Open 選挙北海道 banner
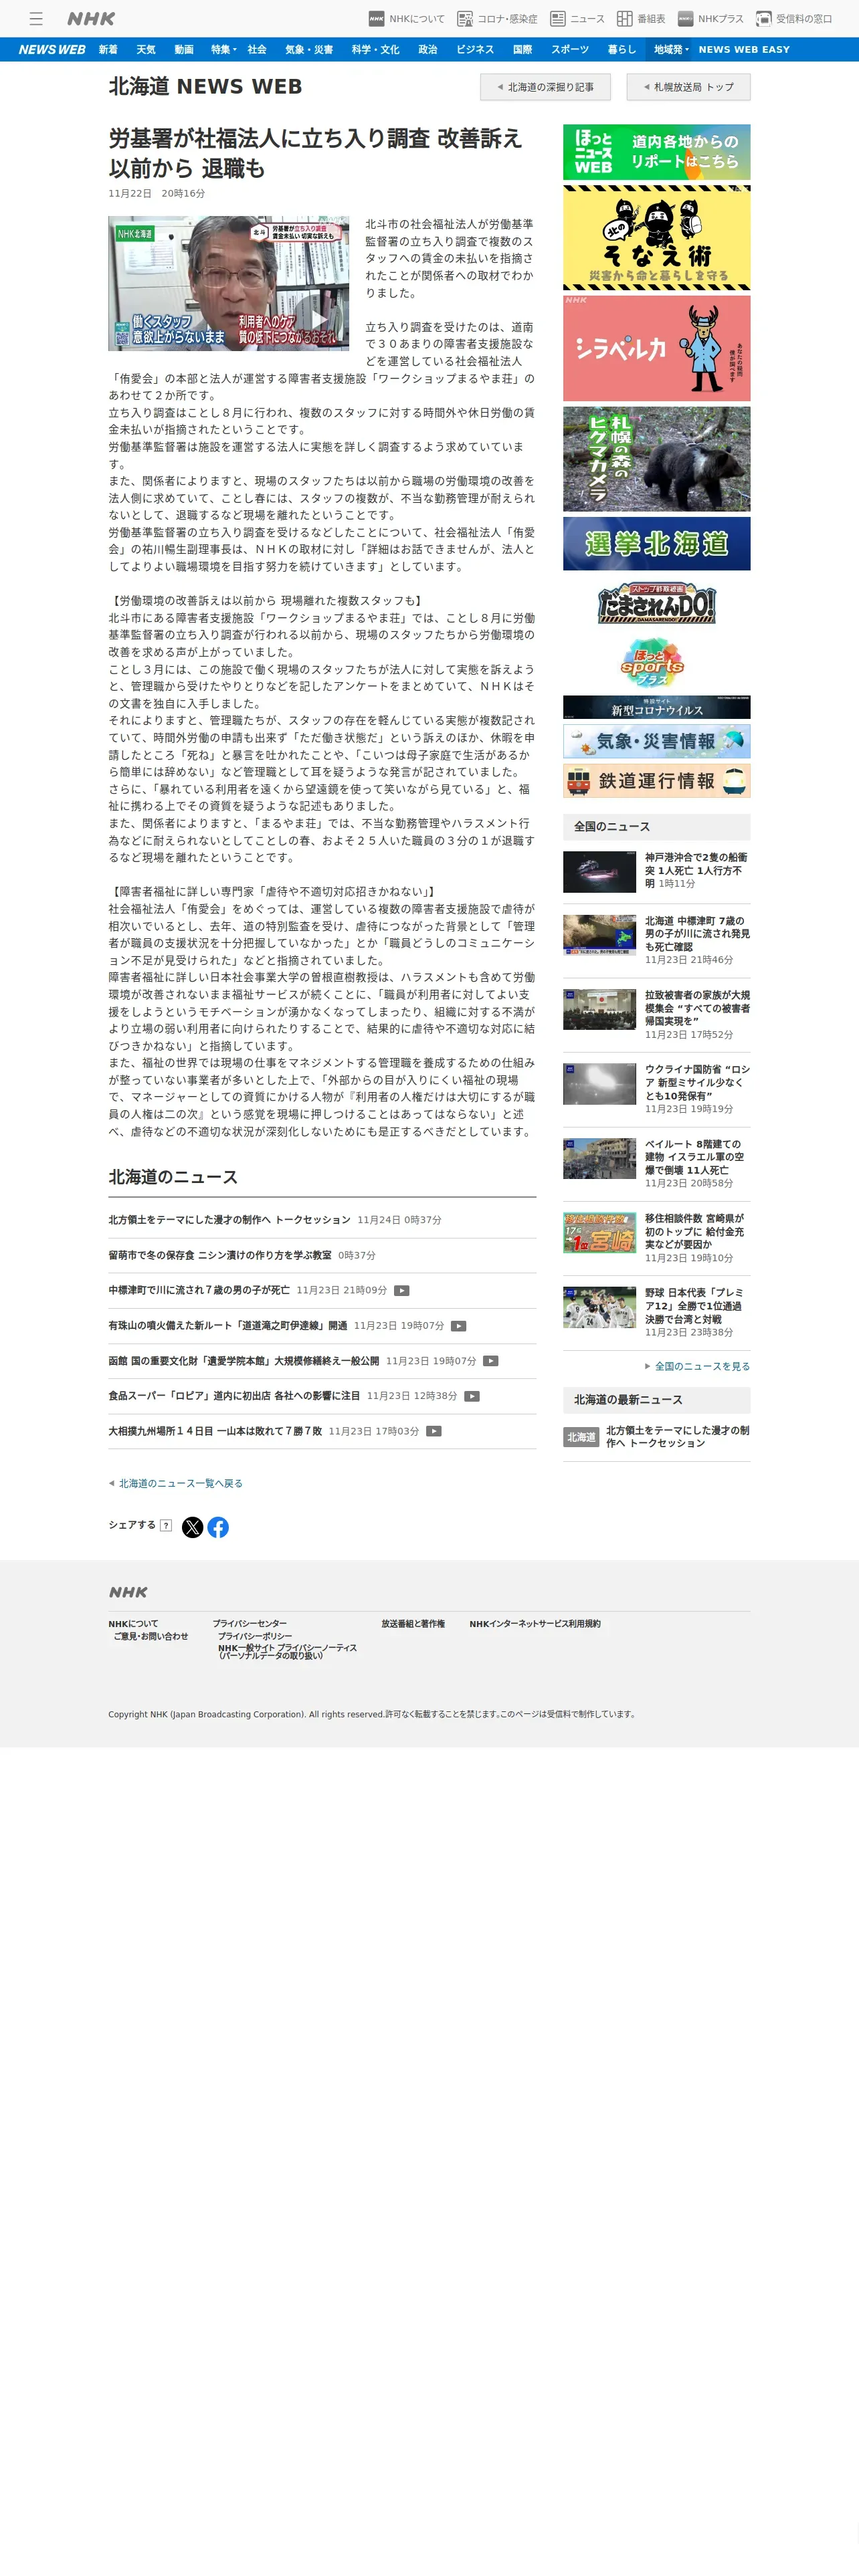Image resolution: width=859 pixels, height=2576 pixels. [x=656, y=543]
